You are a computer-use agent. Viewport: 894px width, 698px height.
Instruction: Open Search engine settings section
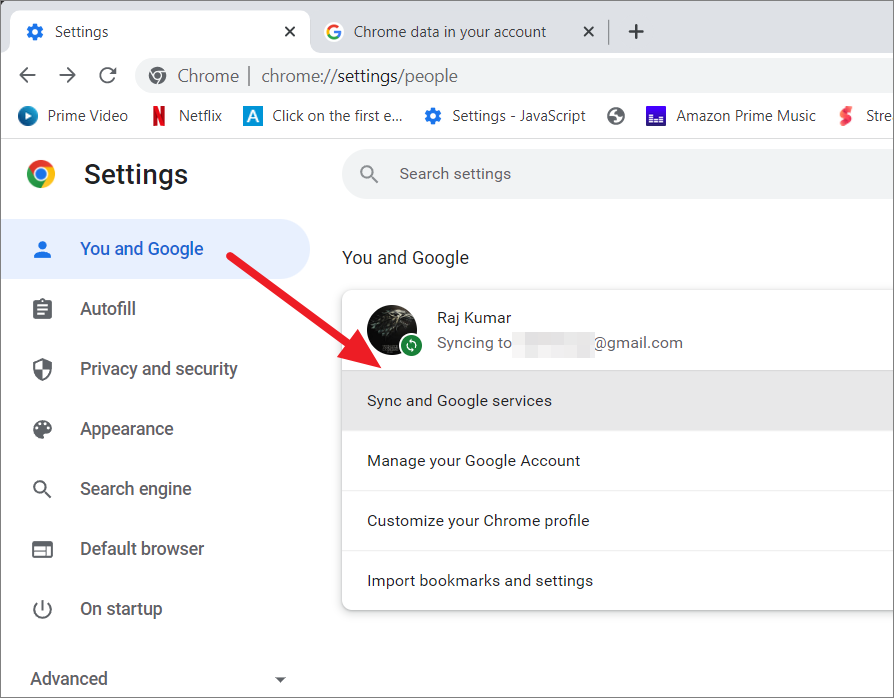155,489
